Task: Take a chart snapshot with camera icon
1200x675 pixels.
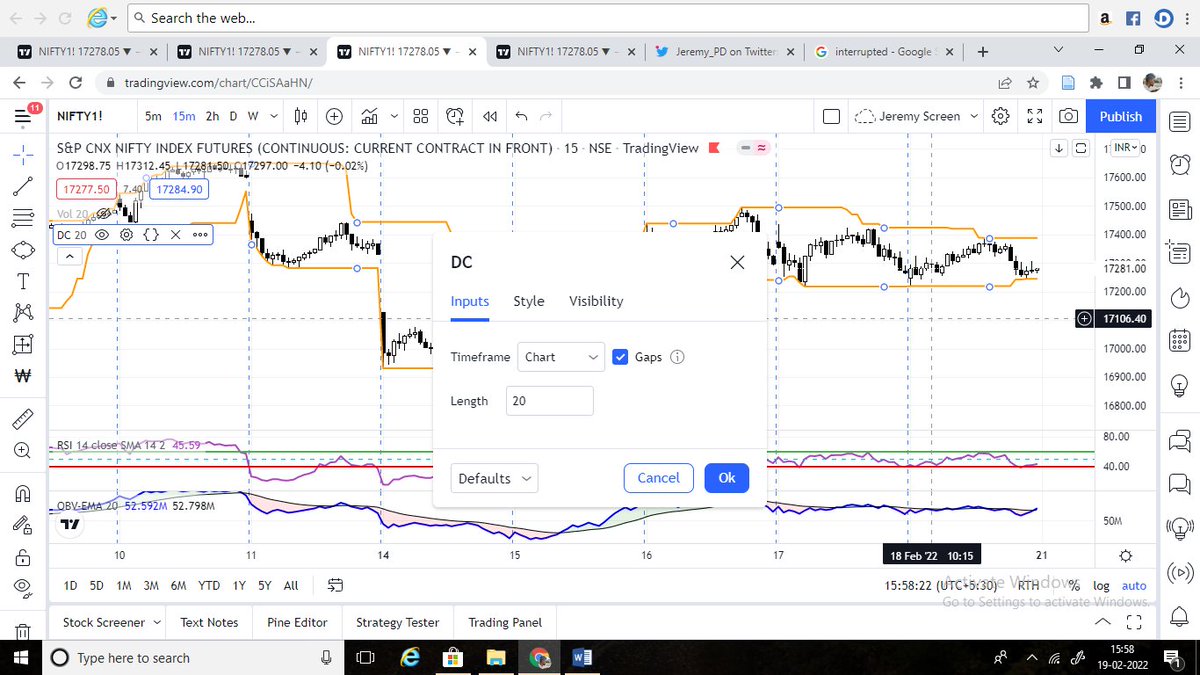Action: tap(1069, 116)
